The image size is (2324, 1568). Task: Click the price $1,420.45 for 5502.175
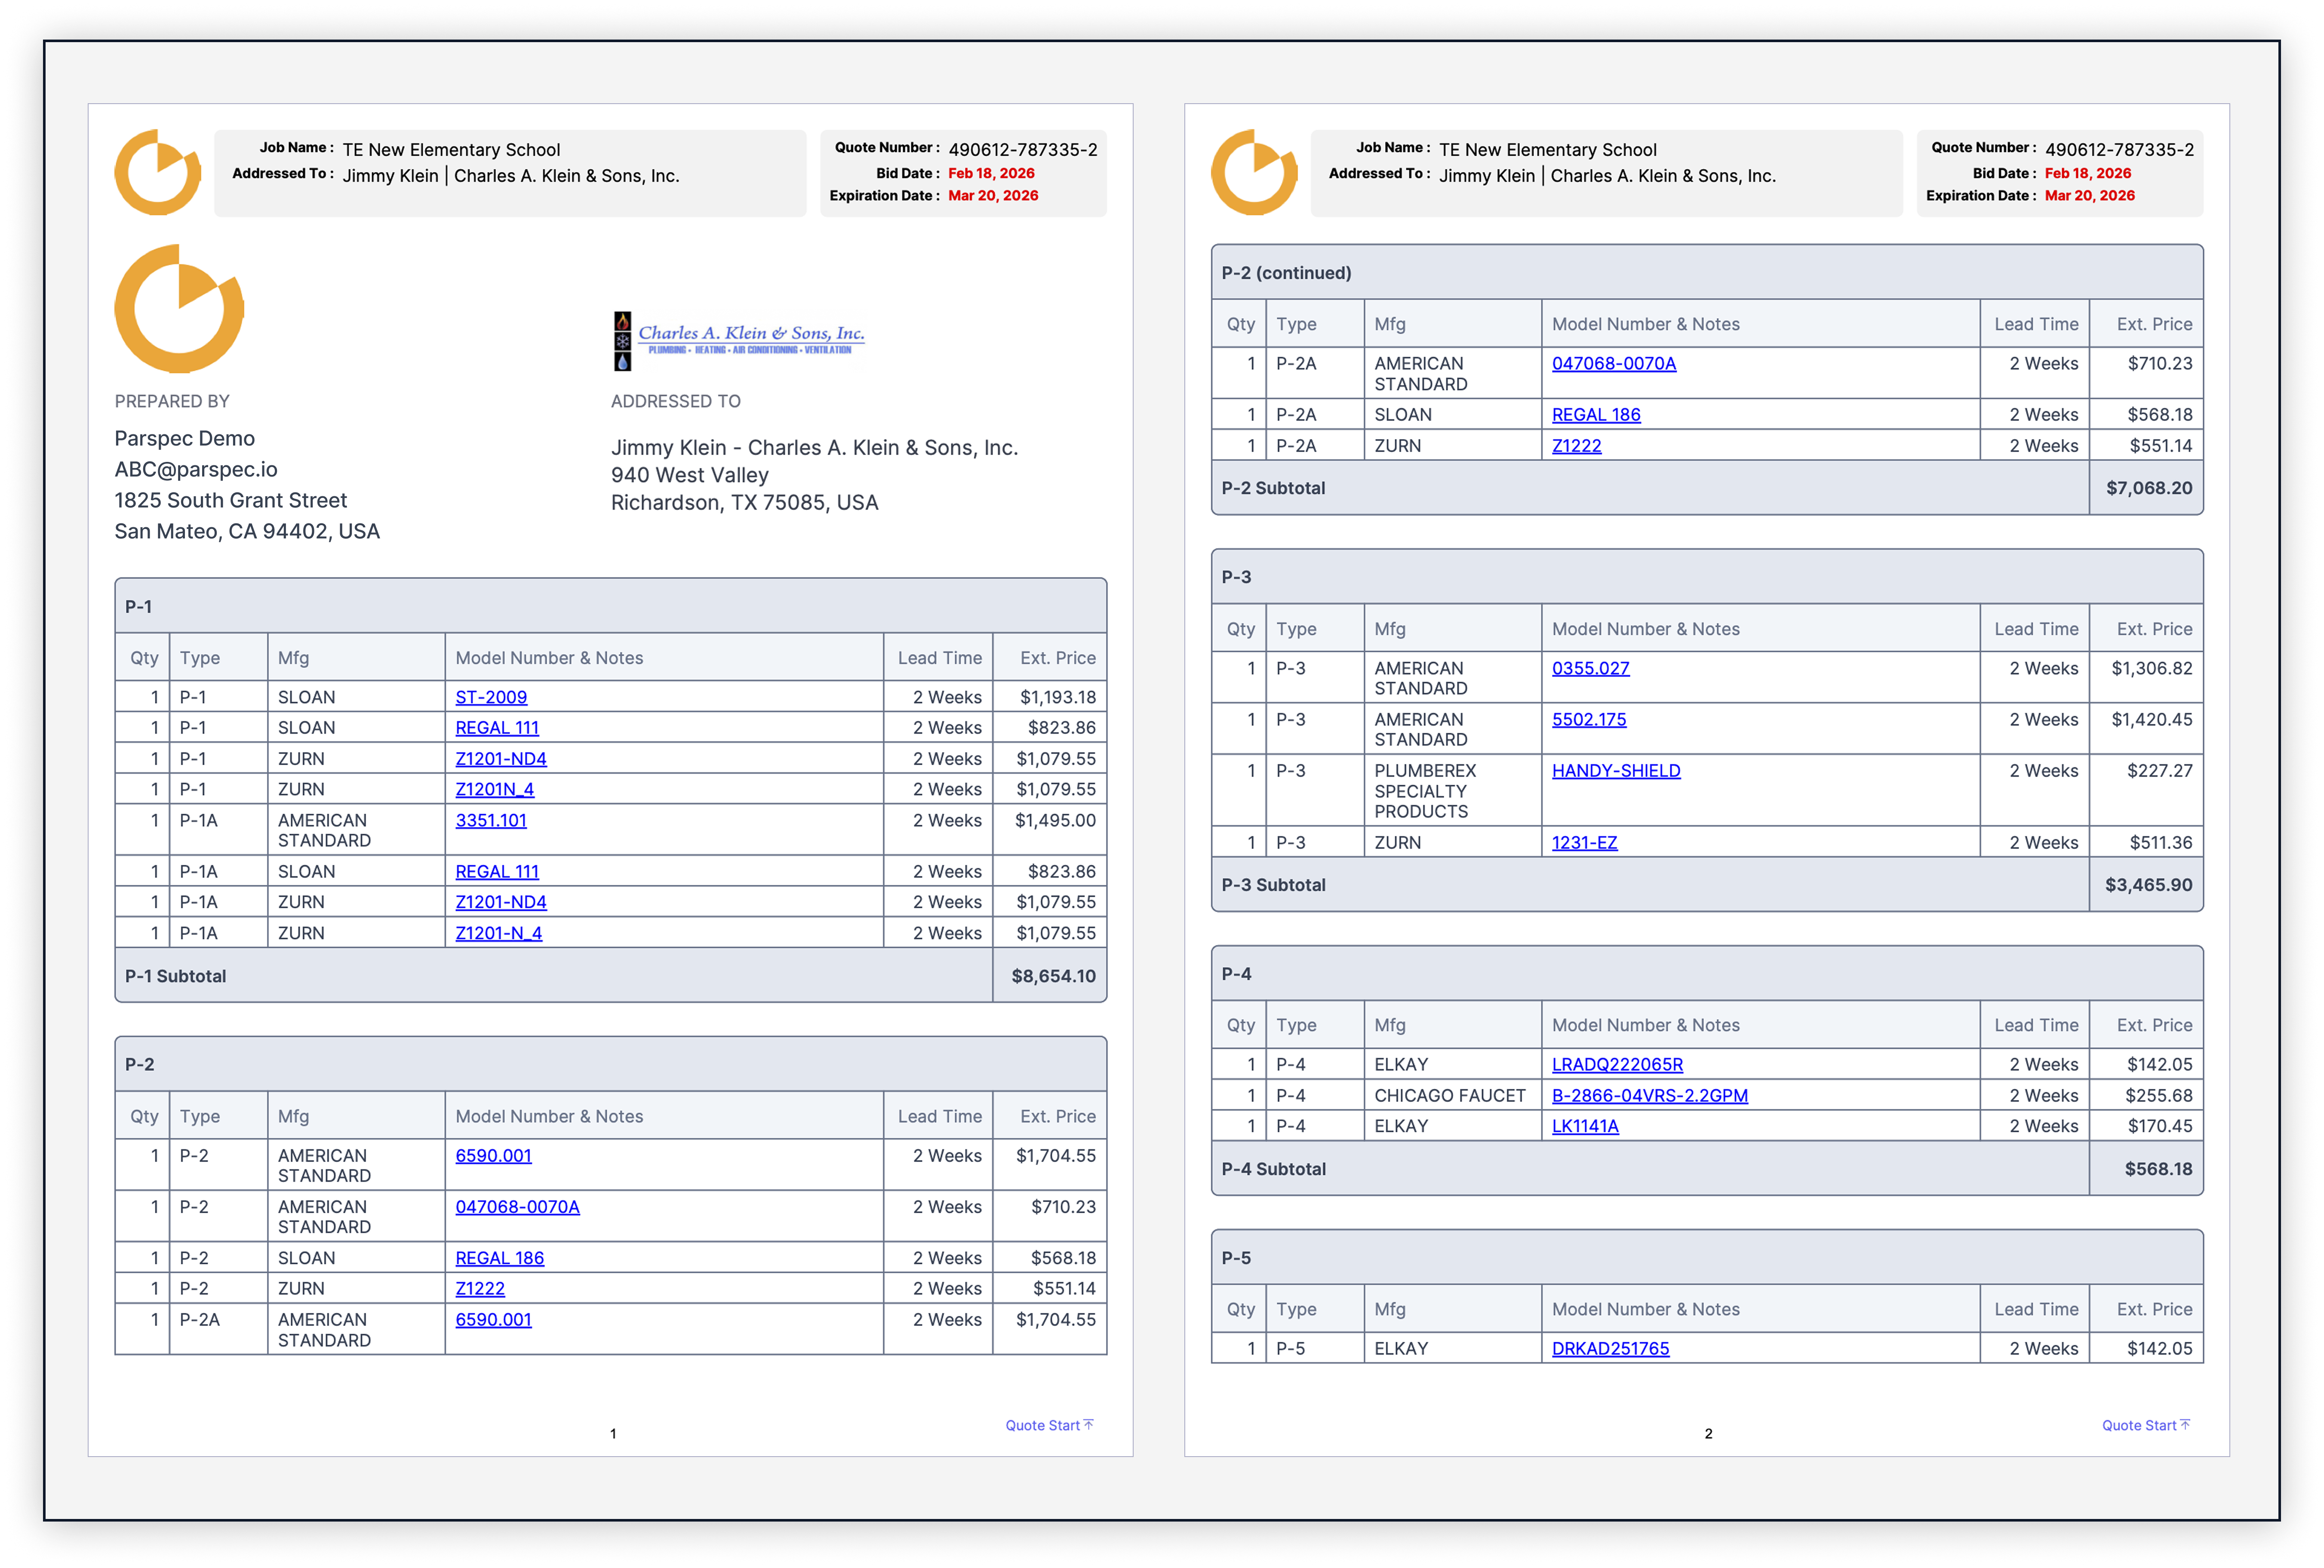tap(2152, 720)
